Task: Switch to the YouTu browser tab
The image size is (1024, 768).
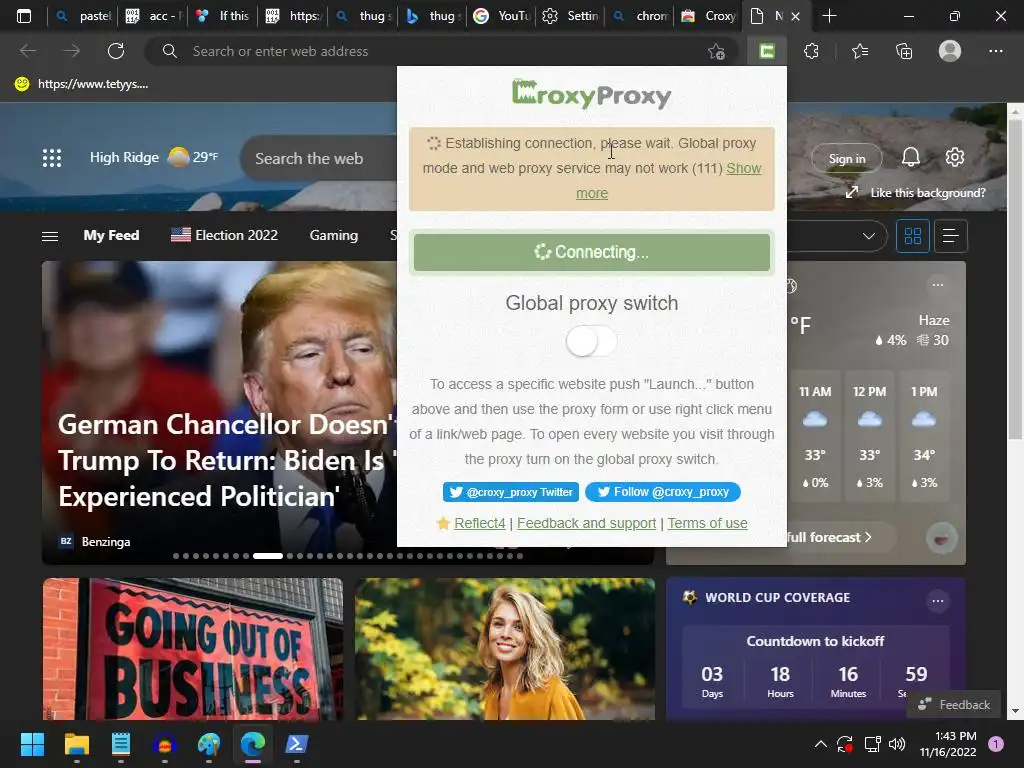Action: pyautogui.click(x=502, y=16)
